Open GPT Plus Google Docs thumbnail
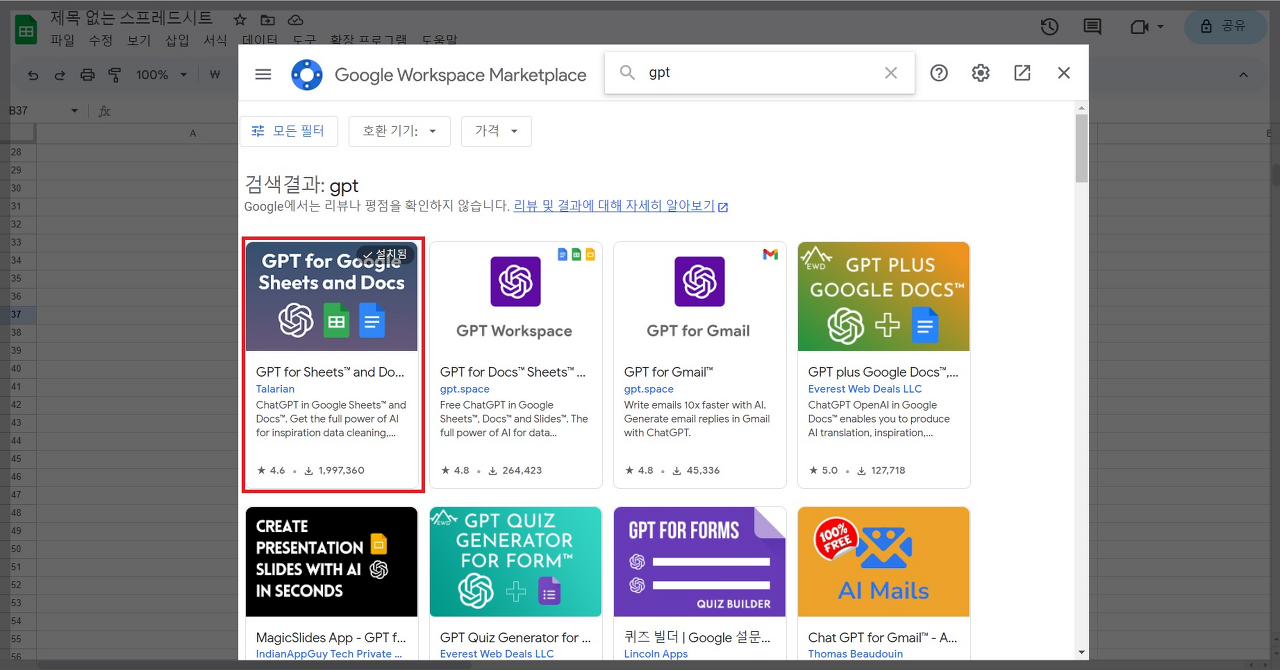Image resolution: width=1280 pixels, height=670 pixels. pyautogui.click(x=884, y=296)
